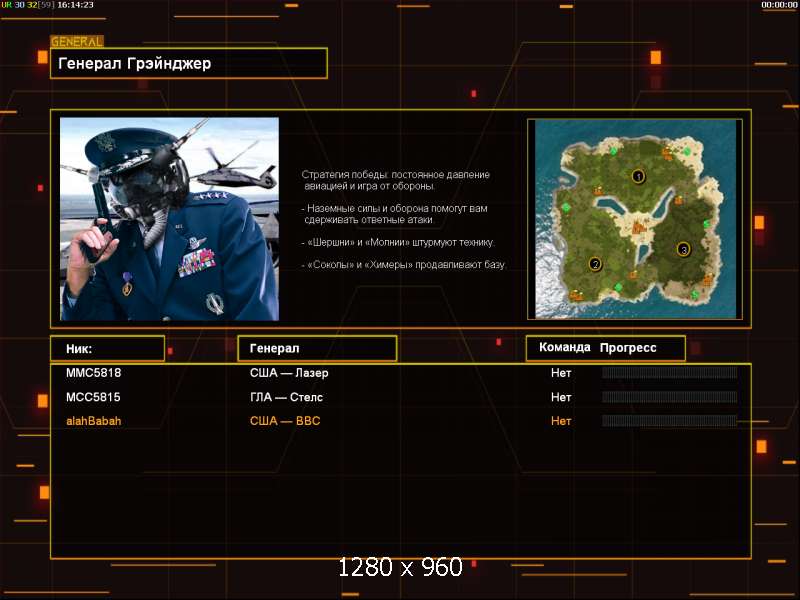Click the island map preview
Image resolution: width=800 pixels, height=600 pixels.
pos(635,219)
